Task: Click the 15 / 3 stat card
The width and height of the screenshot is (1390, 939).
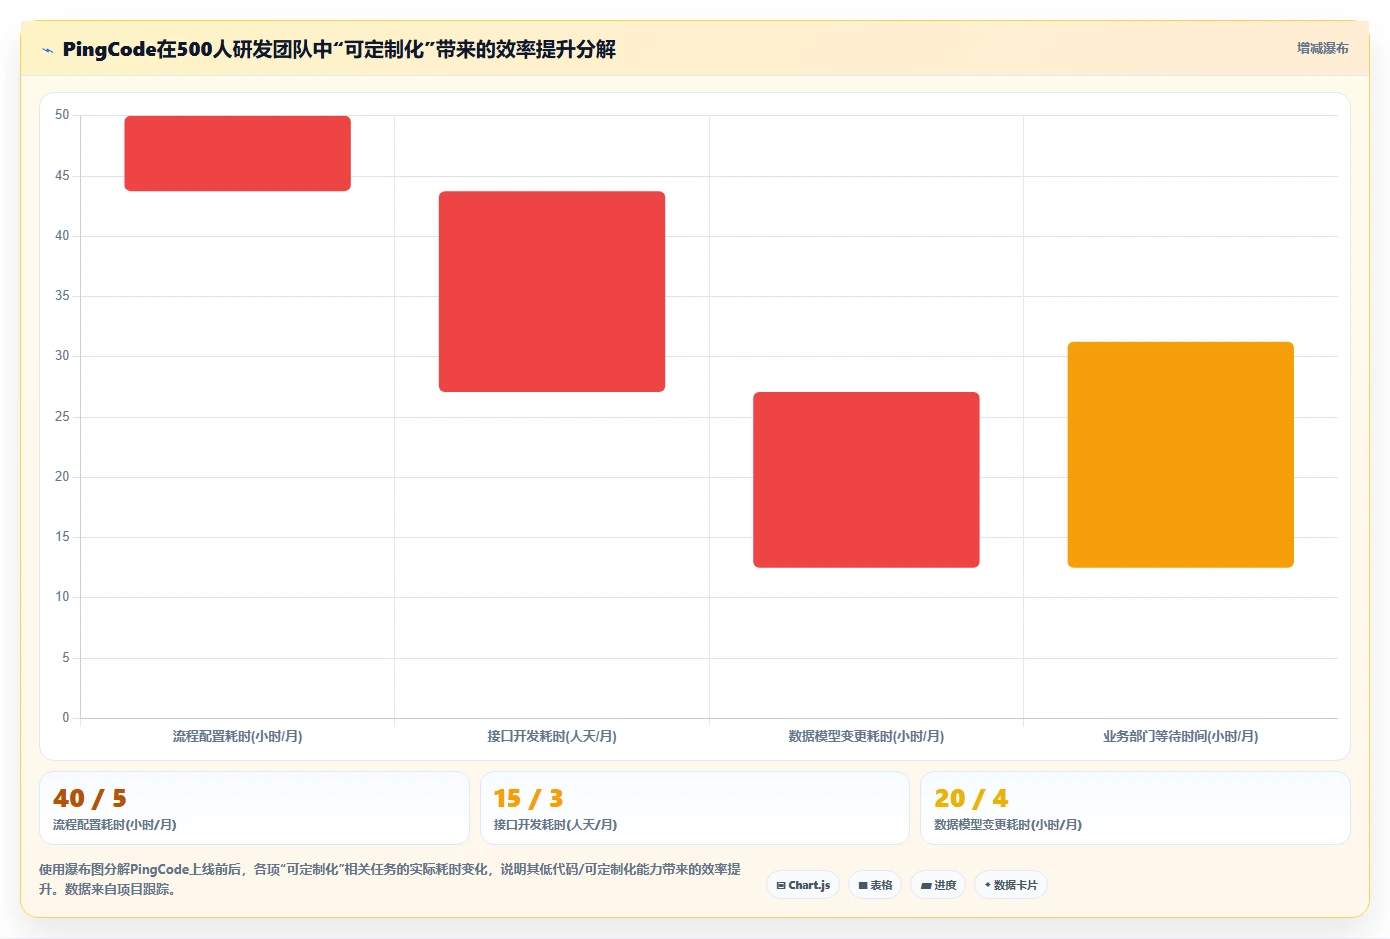Action: click(695, 808)
